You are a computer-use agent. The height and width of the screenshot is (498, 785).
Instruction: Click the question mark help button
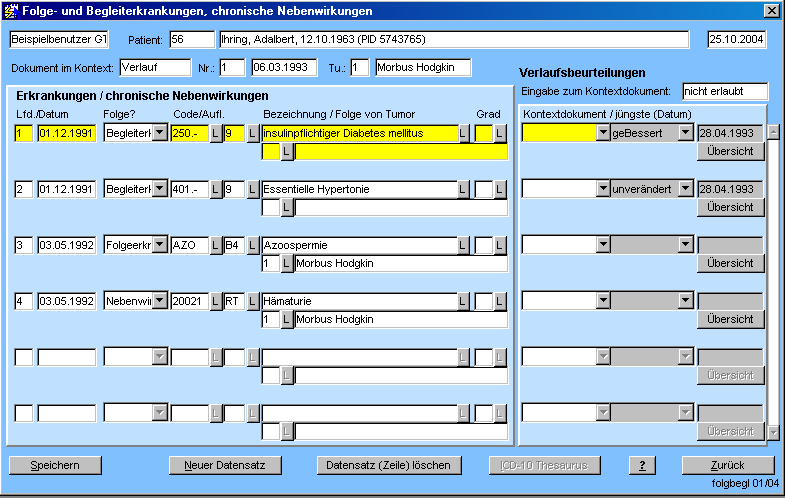[x=642, y=465]
